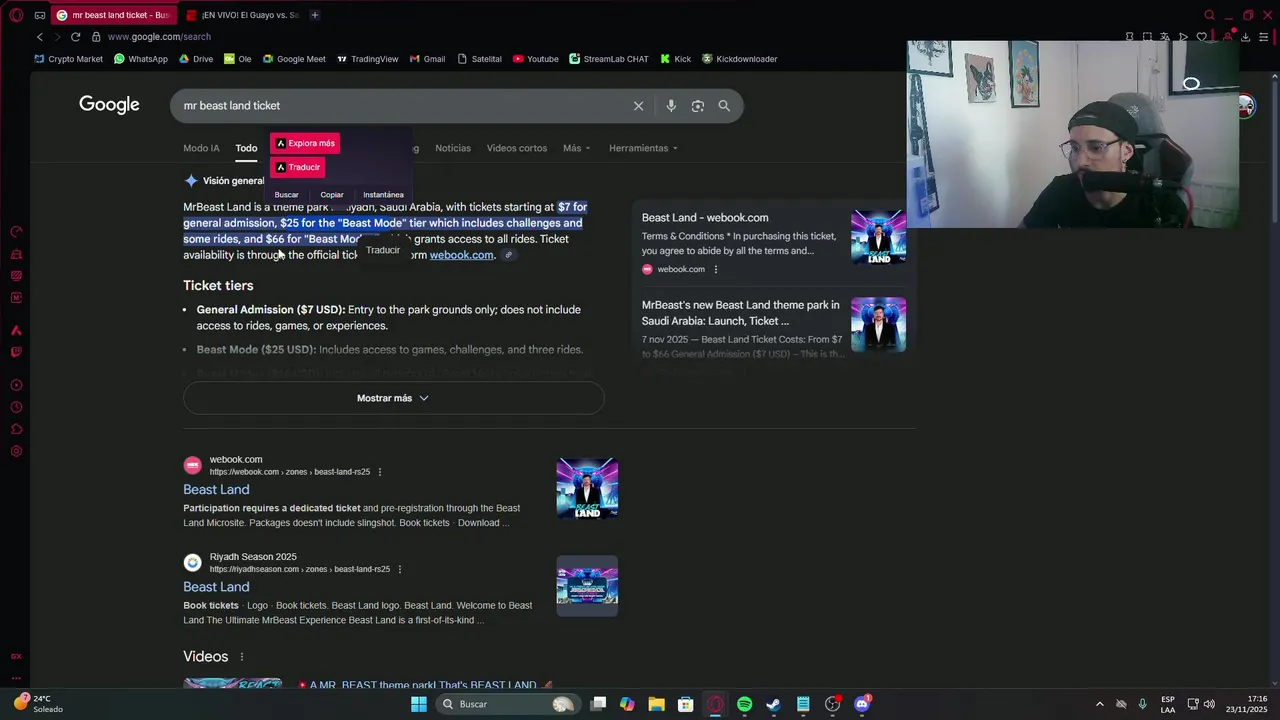Open Opera sidebar settings gear
This screenshot has width=1280, height=720.
click(x=16, y=451)
